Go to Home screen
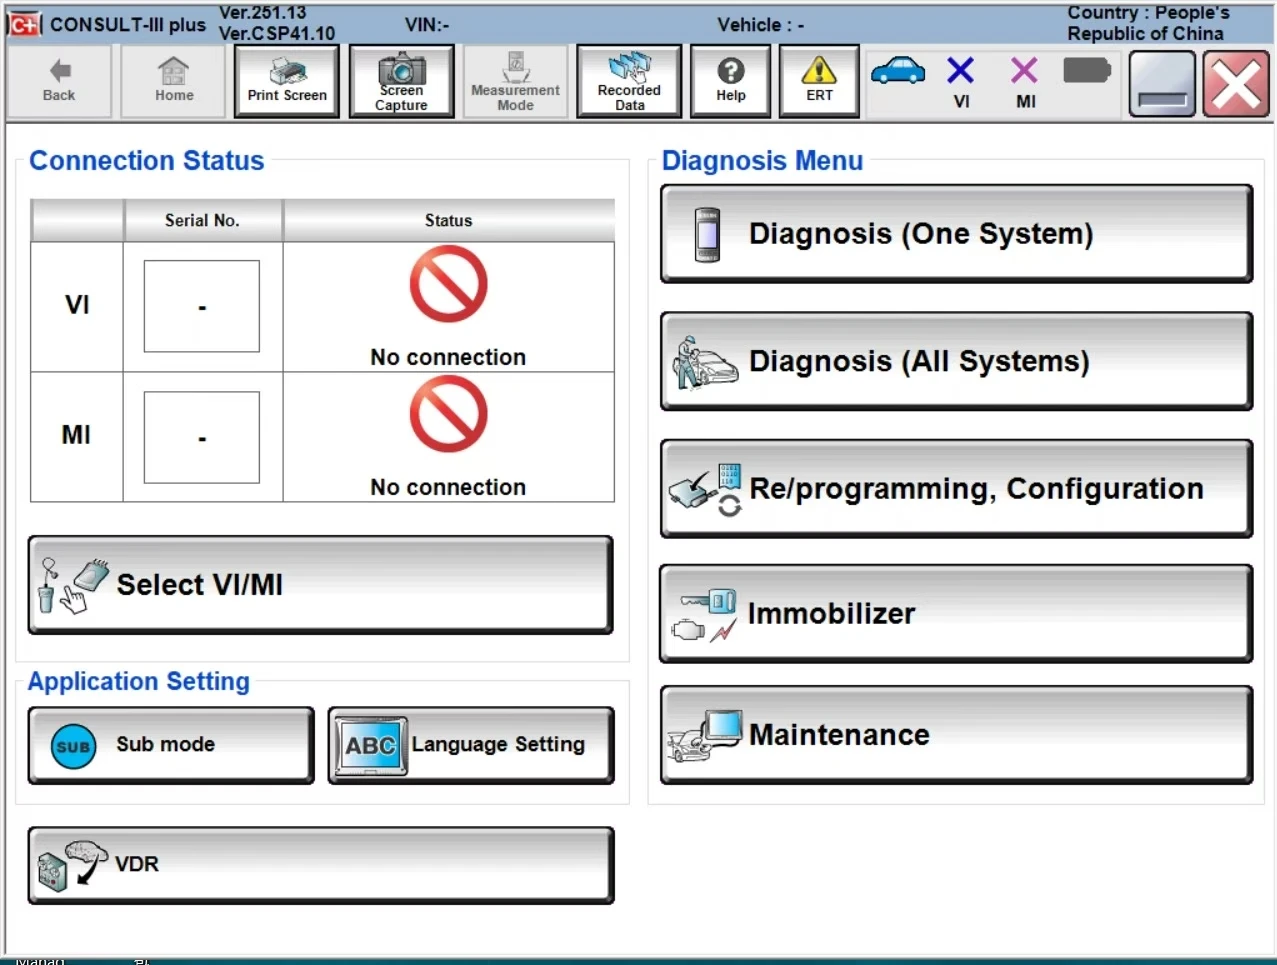 click(x=174, y=81)
